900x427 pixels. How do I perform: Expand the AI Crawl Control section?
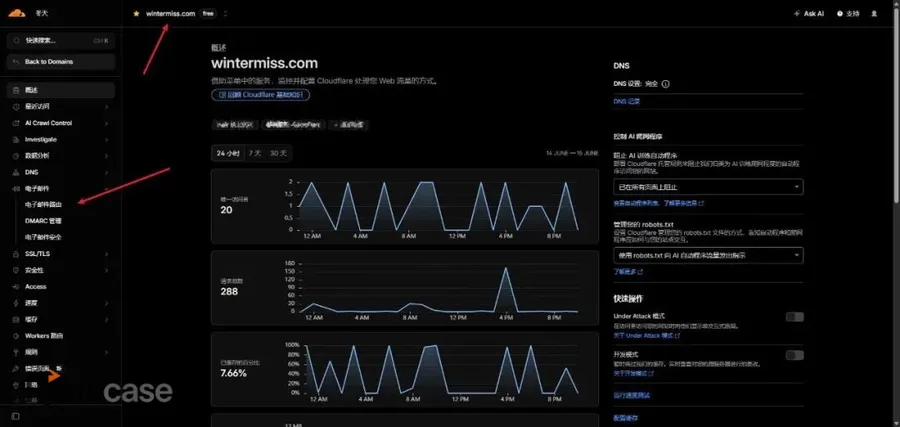[107, 123]
